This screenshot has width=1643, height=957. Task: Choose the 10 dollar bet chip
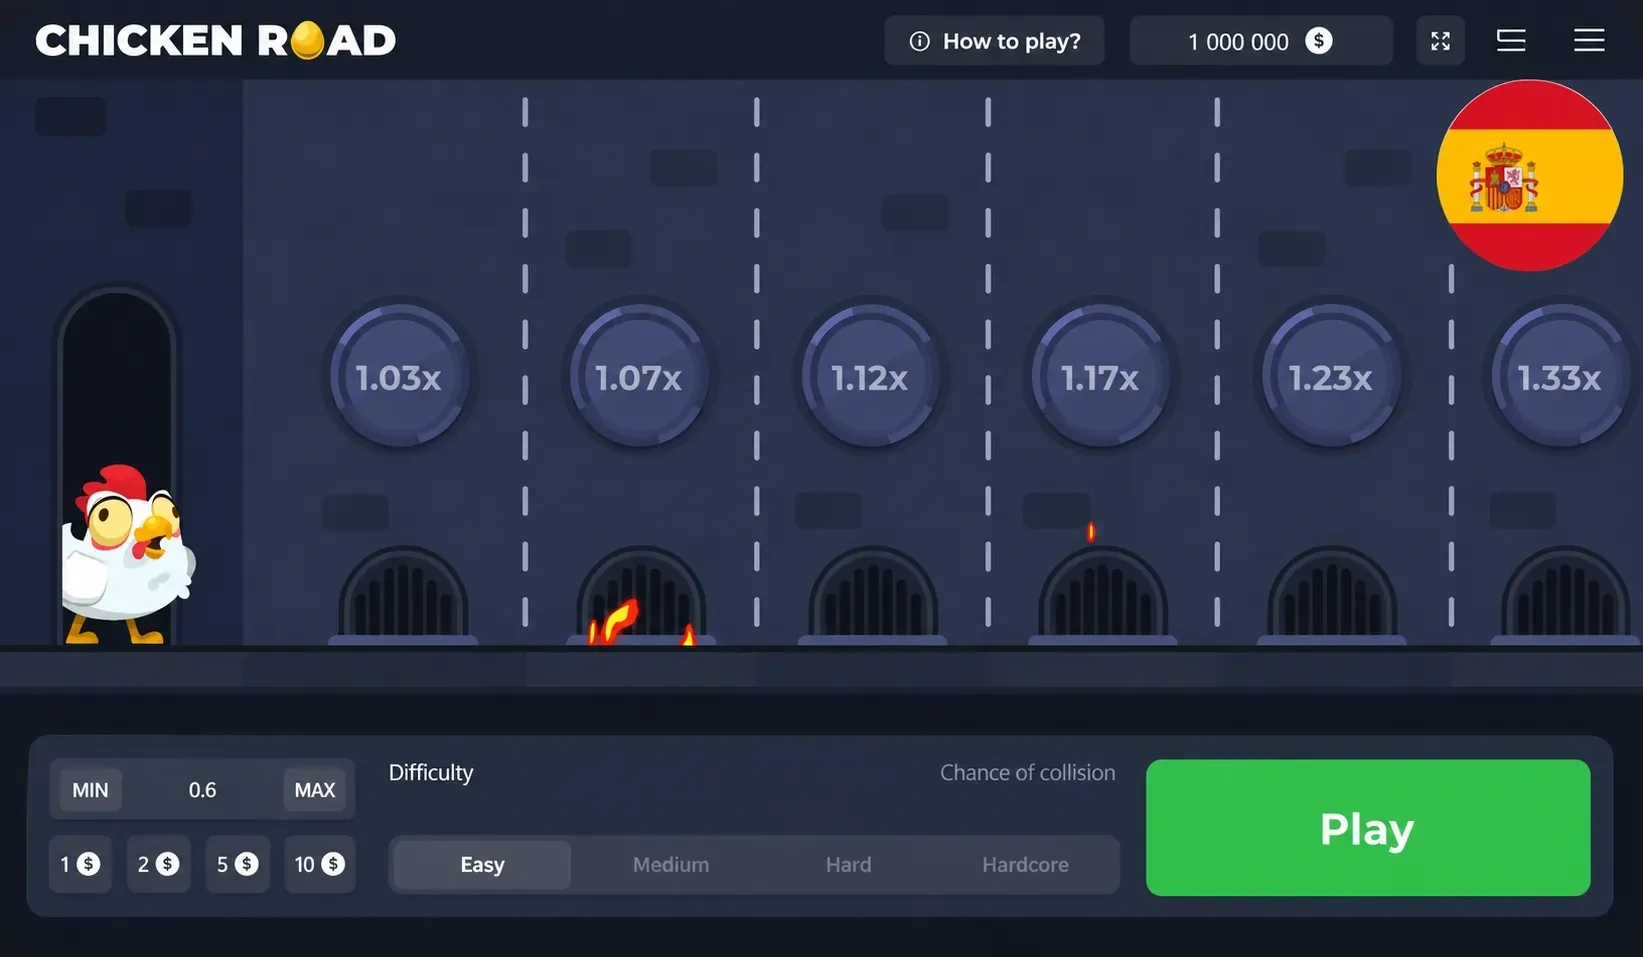(320, 864)
